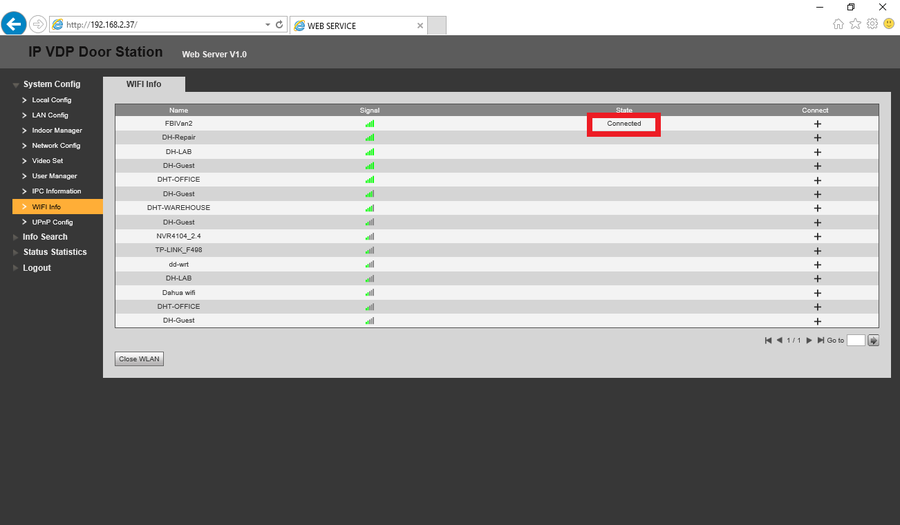The width and height of the screenshot is (900, 525).
Task: Open the Network Config menu item
Action: coord(56,146)
